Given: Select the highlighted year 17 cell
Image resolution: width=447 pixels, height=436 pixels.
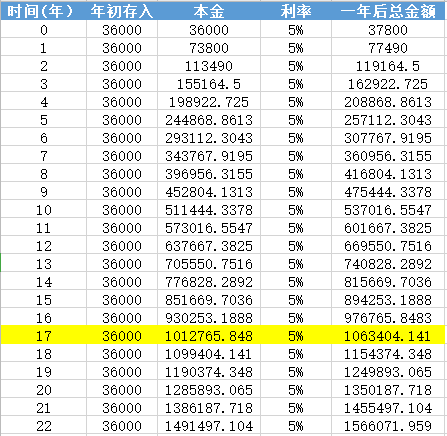Looking at the screenshot, I should [43, 336].
